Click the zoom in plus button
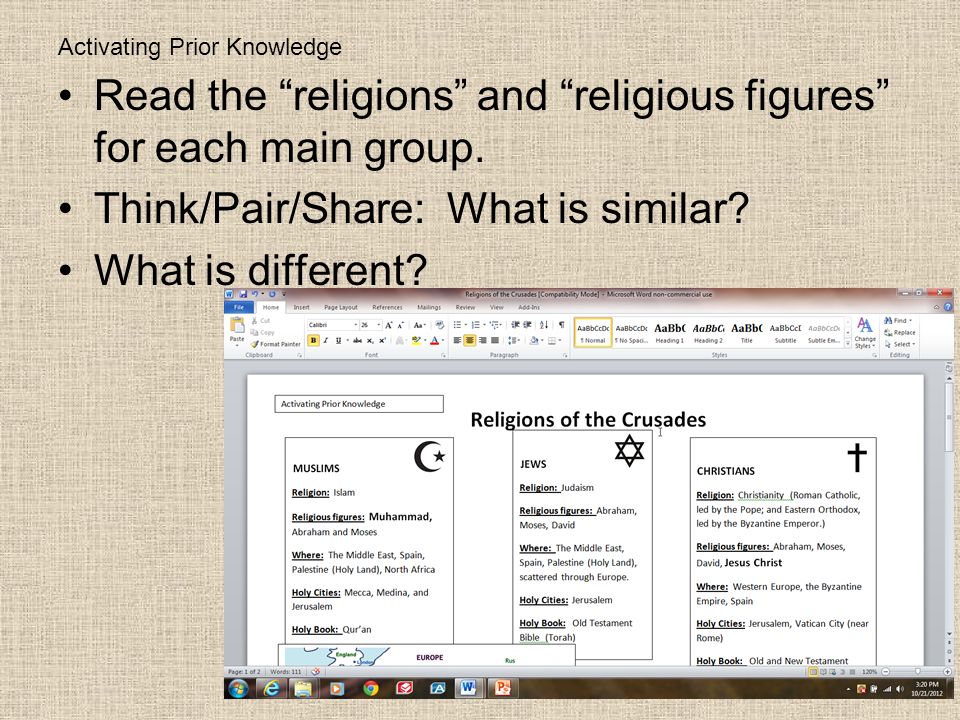The image size is (960, 720). [x=948, y=672]
